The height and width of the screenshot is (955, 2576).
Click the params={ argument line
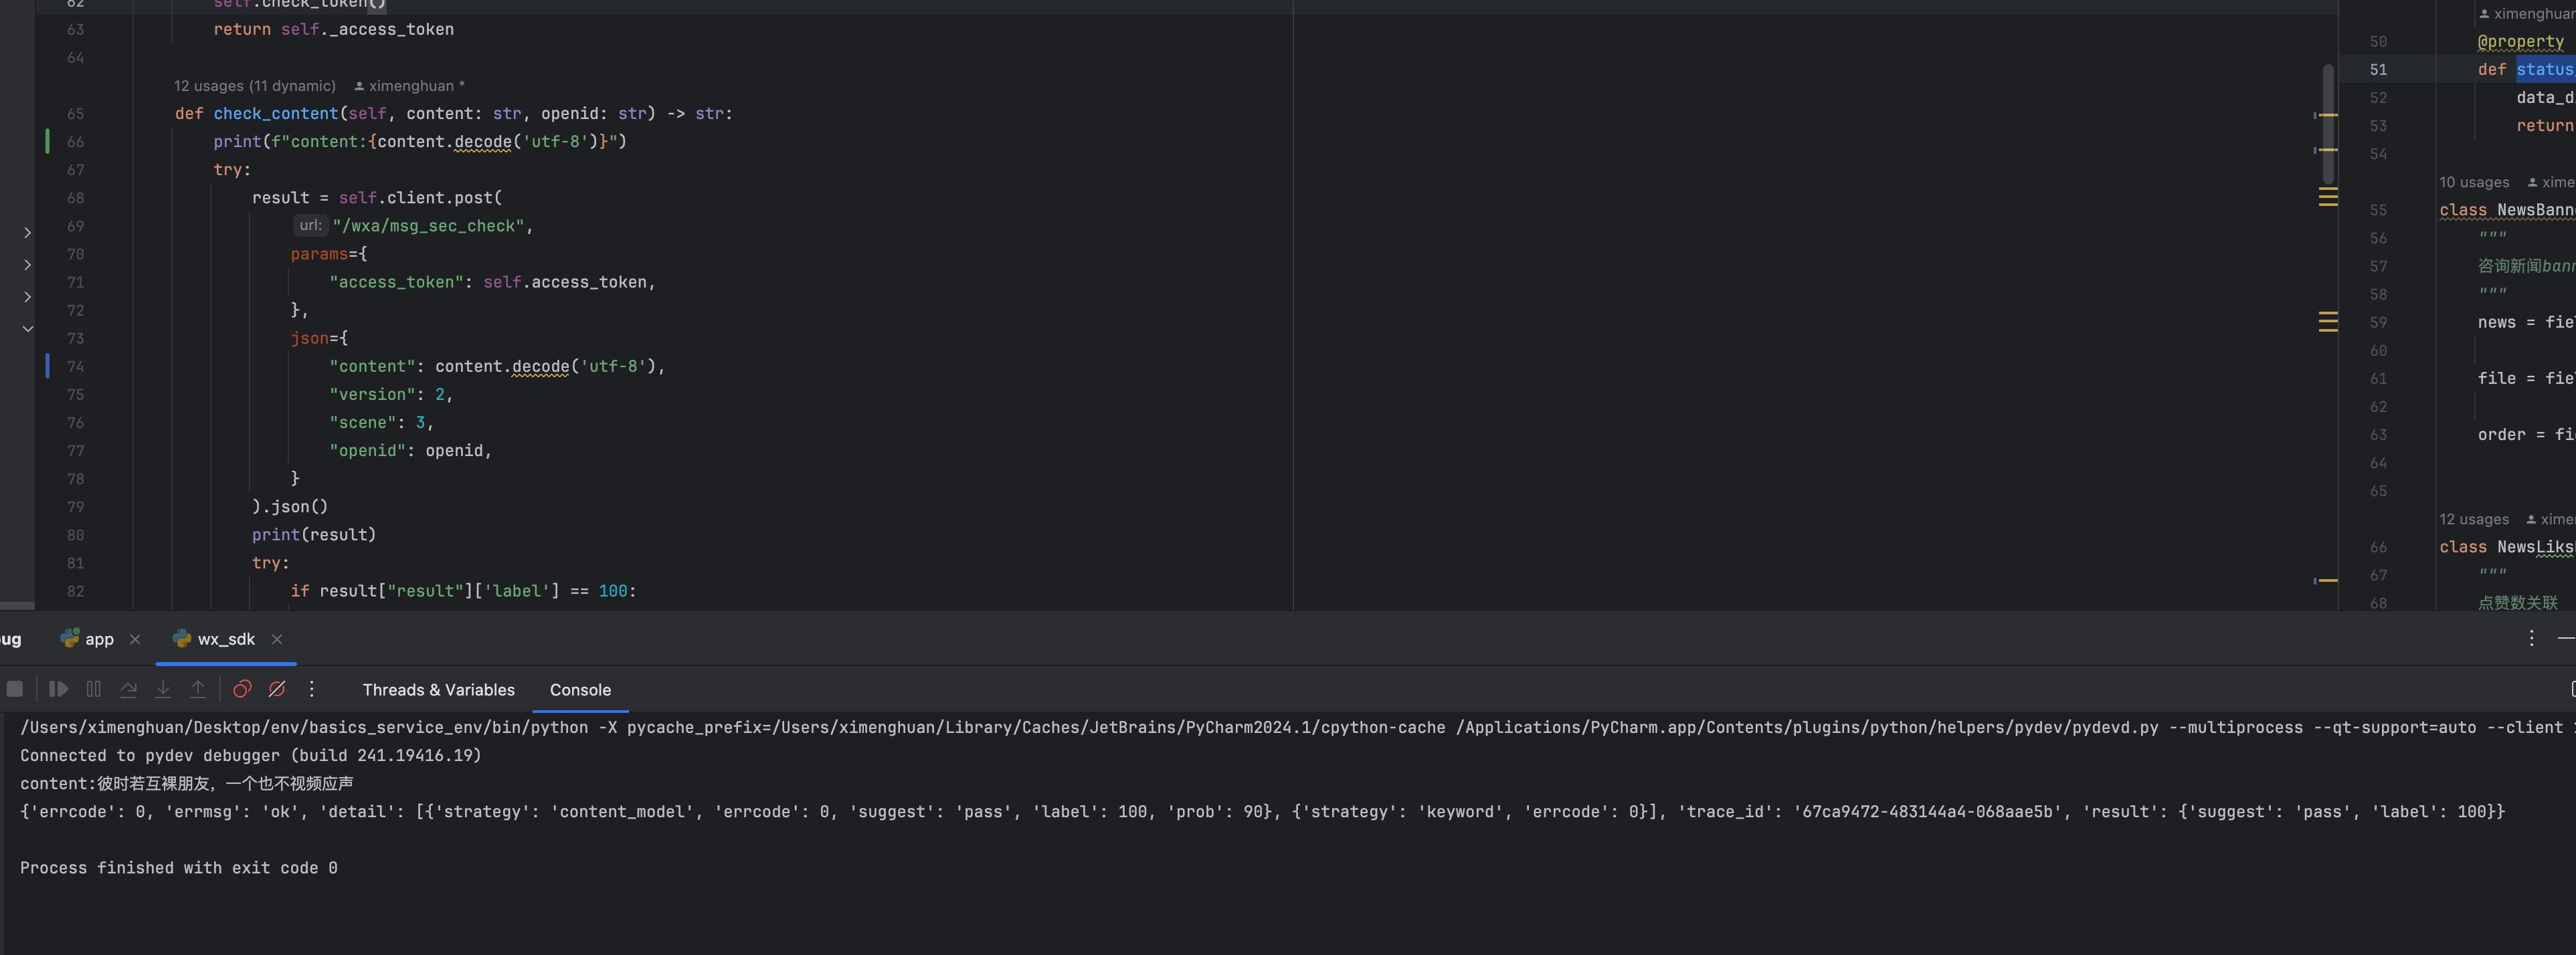tap(329, 254)
